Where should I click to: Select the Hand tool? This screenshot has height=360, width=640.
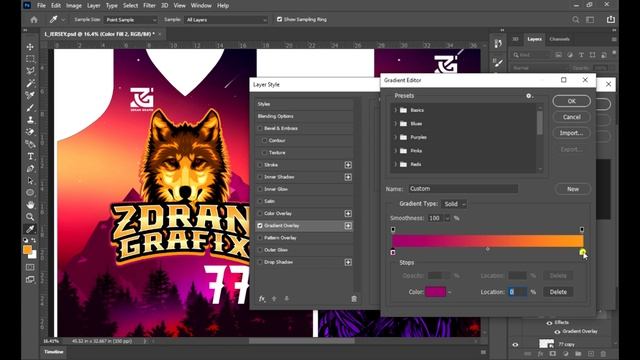point(30,204)
